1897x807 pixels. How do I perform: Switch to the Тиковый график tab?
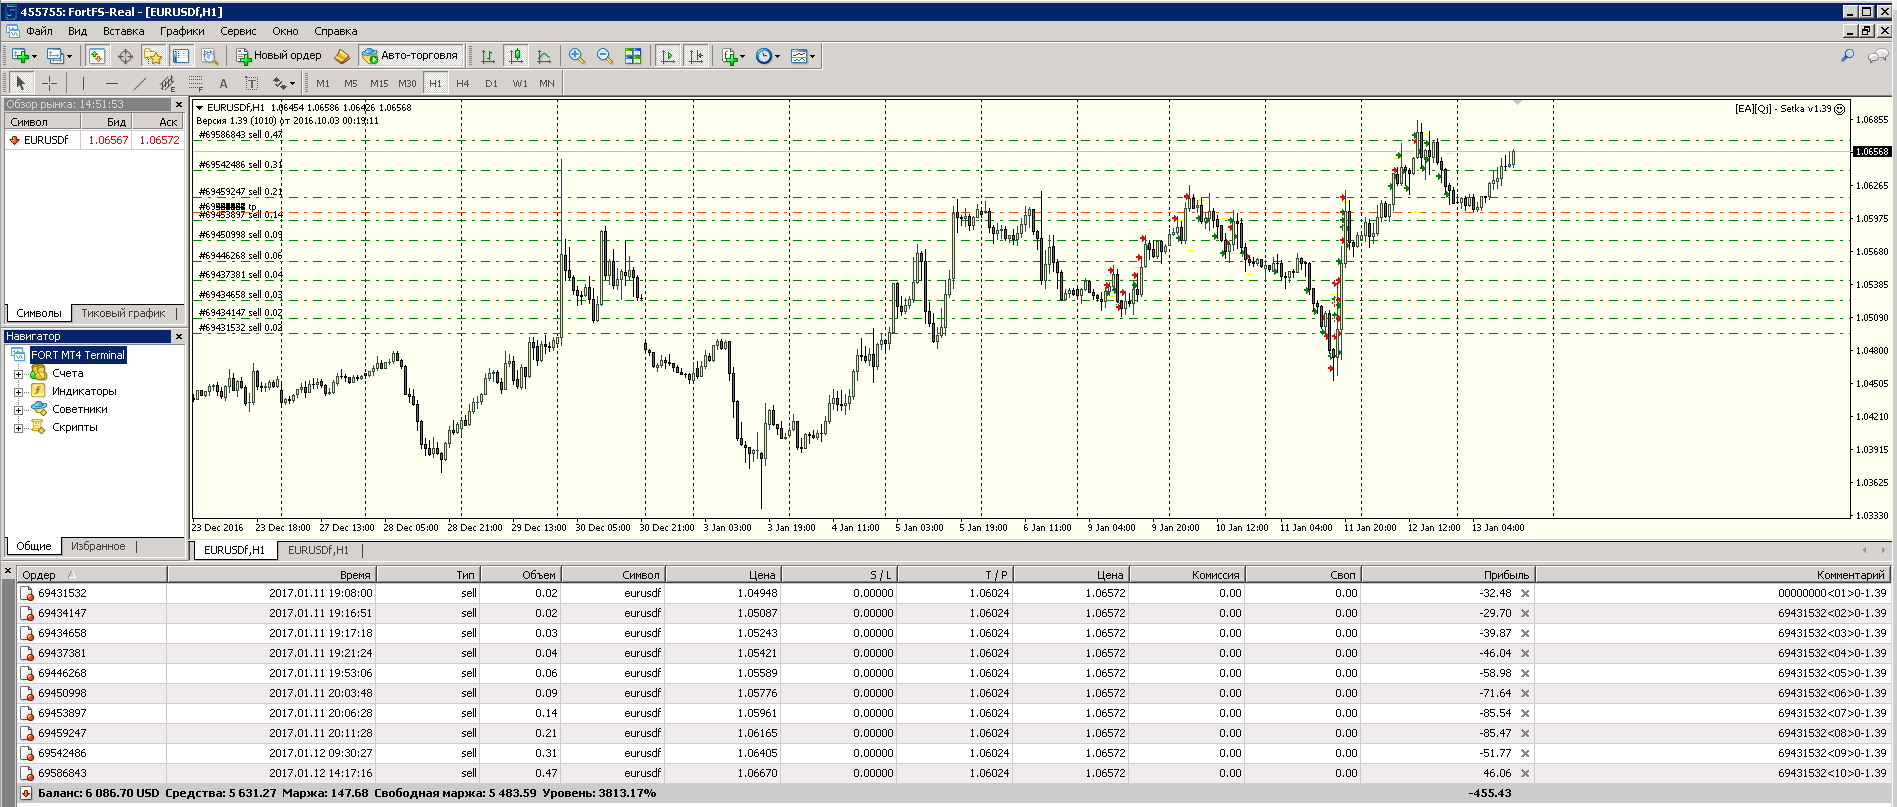(123, 313)
